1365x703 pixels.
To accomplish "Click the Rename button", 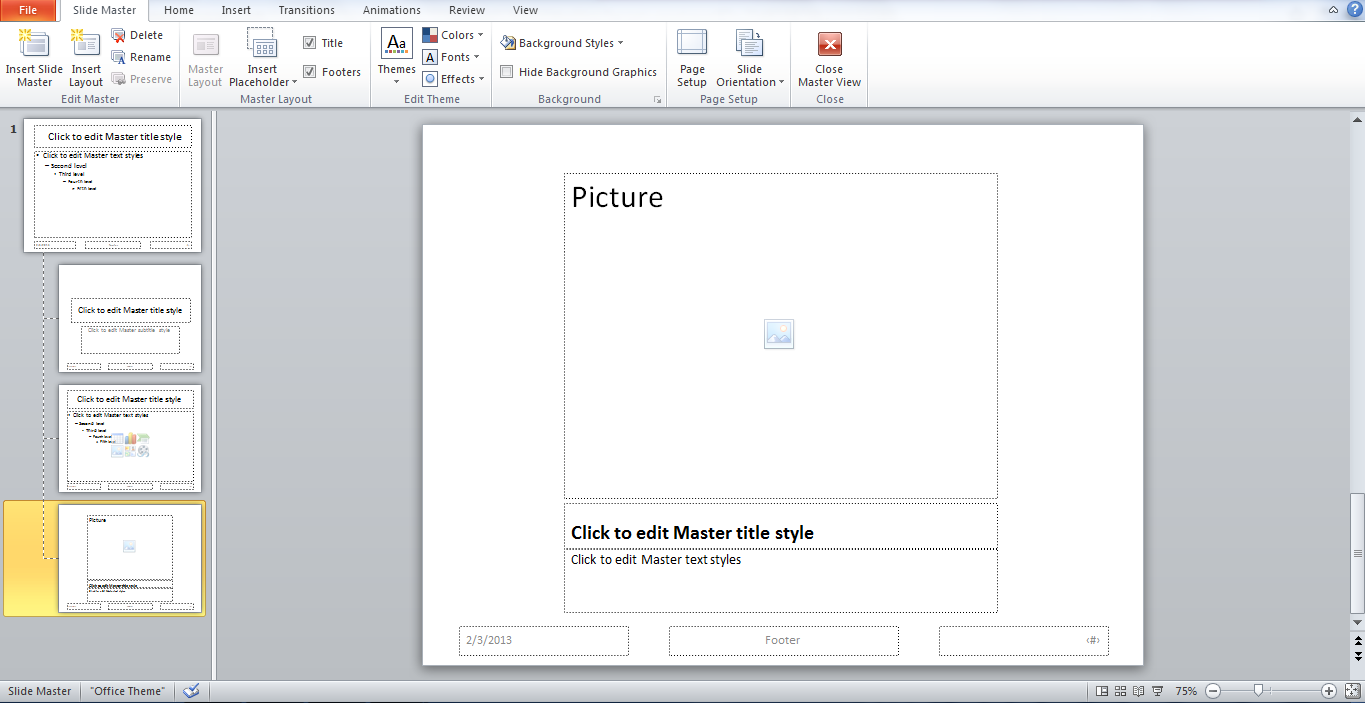I will (x=141, y=56).
